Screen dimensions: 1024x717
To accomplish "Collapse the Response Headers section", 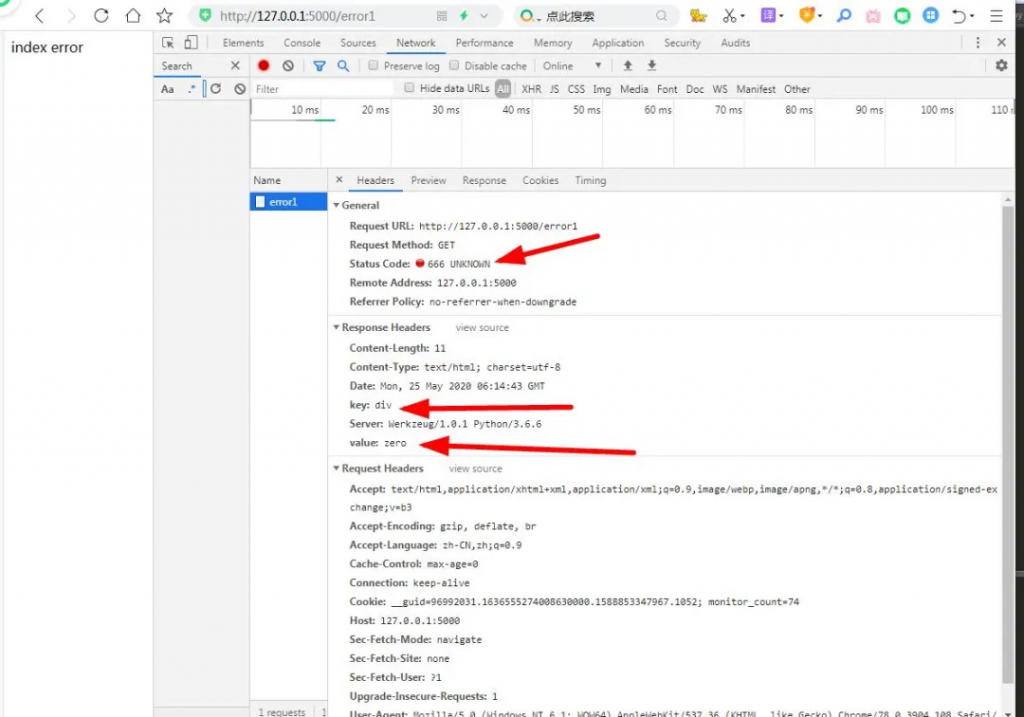I will coord(337,328).
